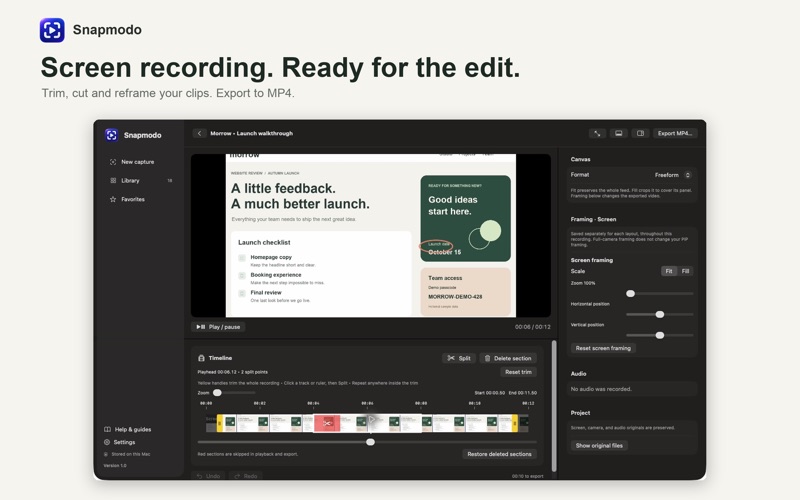Click the right yellow trim handle
800x500 pixels.
515,423
